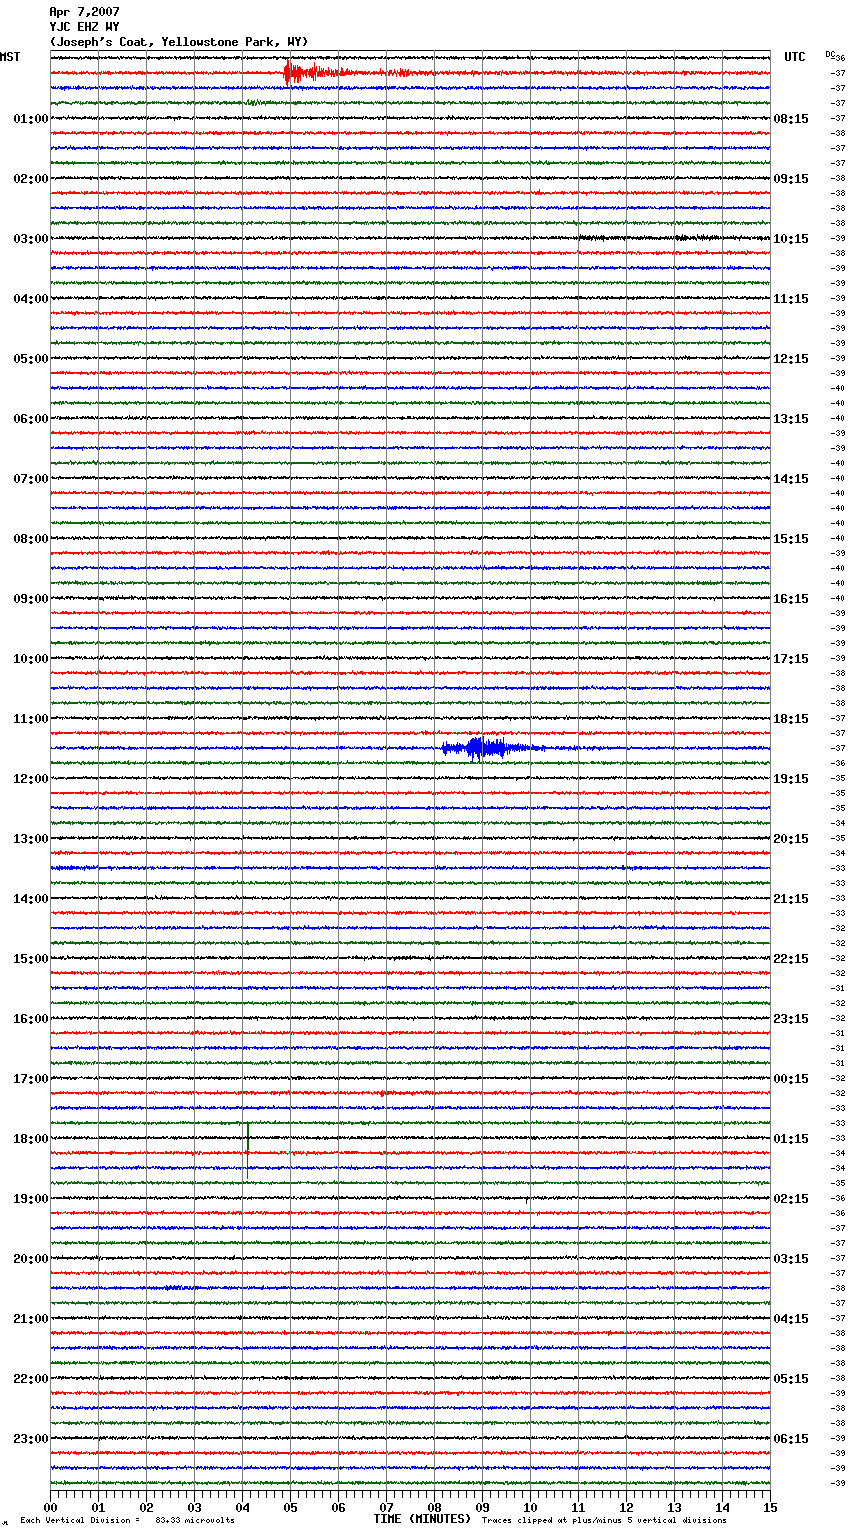Click the minute 10 tick label on bottom axis
Image resolution: width=850 pixels, height=1534 pixels.
point(530,1507)
